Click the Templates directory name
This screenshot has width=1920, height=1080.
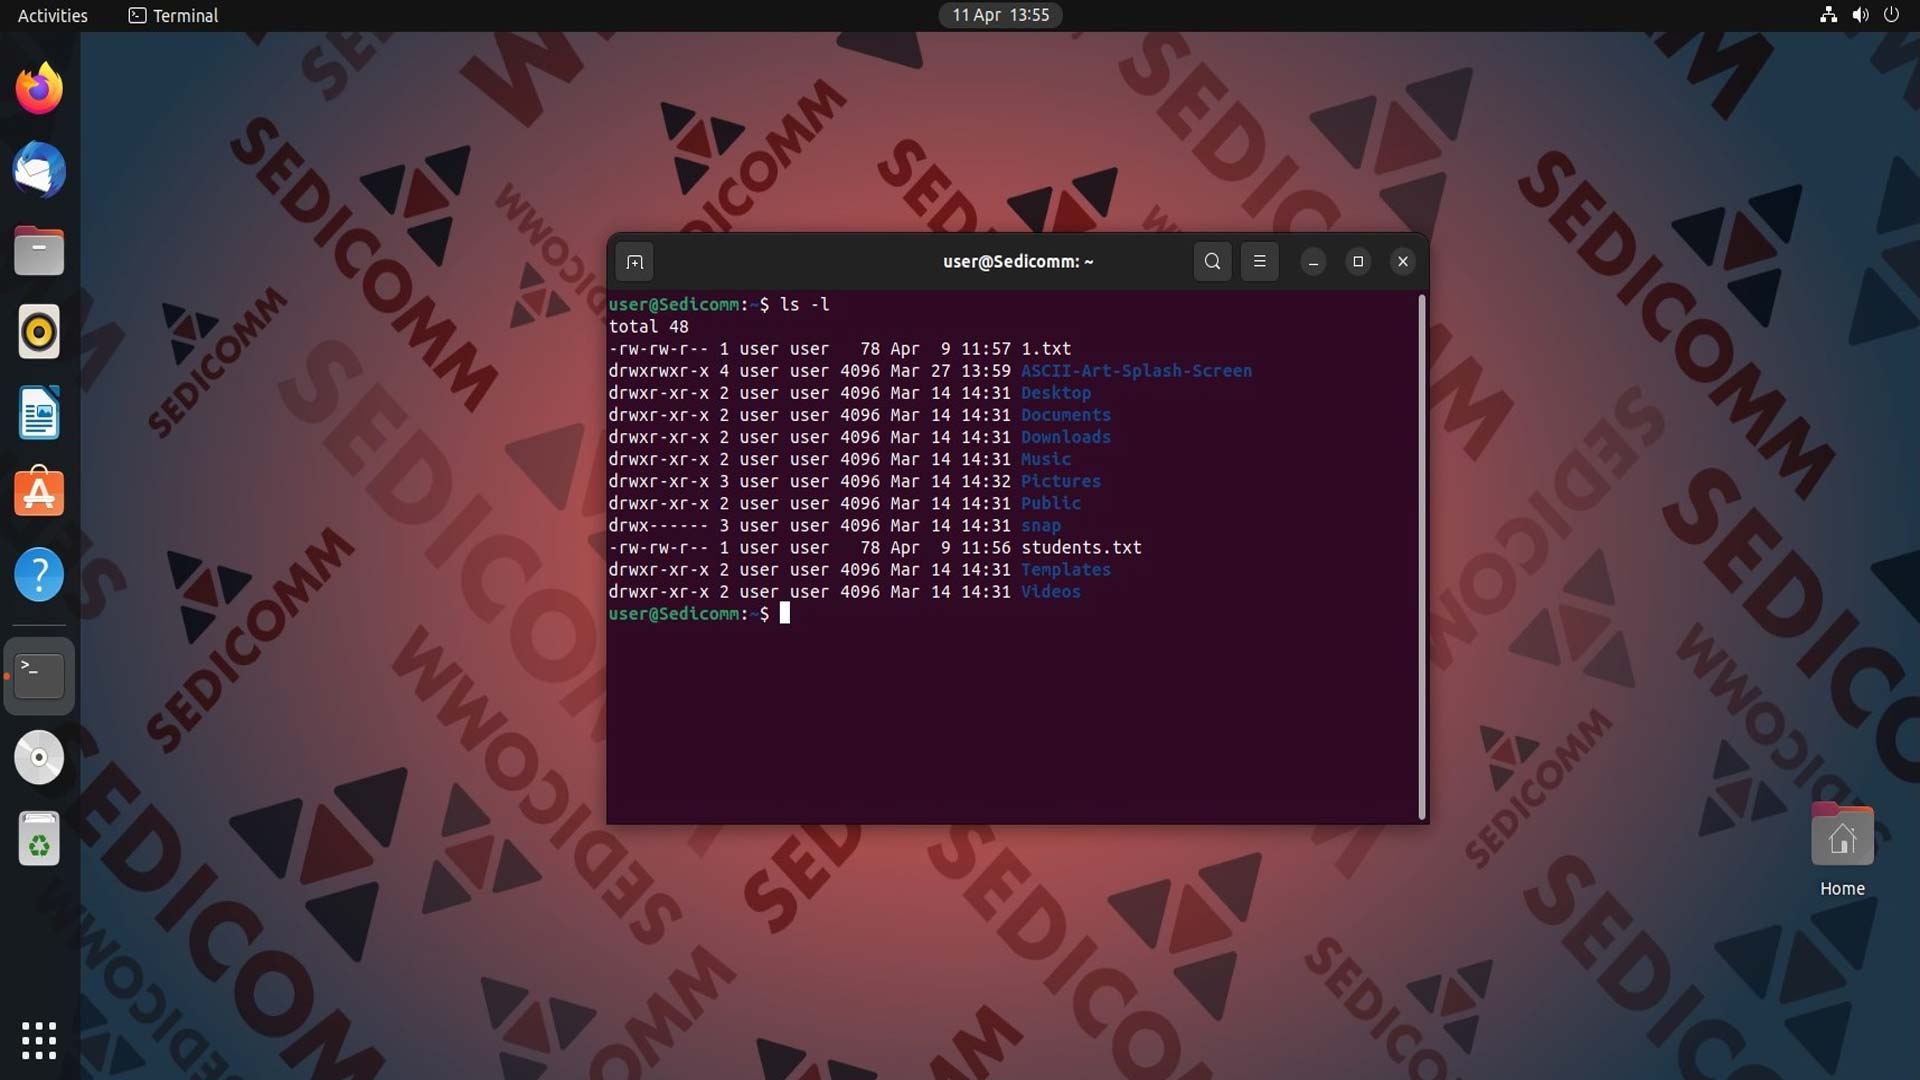pos(1066,570)
